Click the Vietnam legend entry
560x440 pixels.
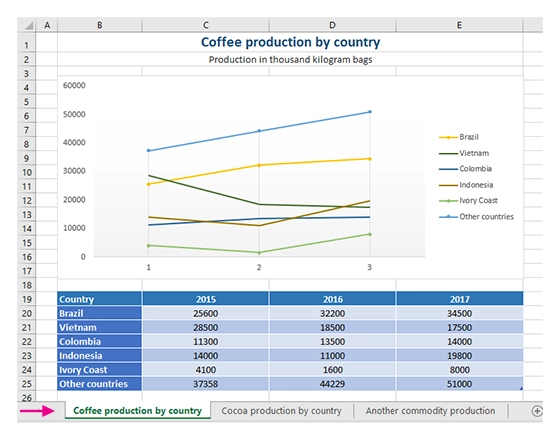[464, 153]
